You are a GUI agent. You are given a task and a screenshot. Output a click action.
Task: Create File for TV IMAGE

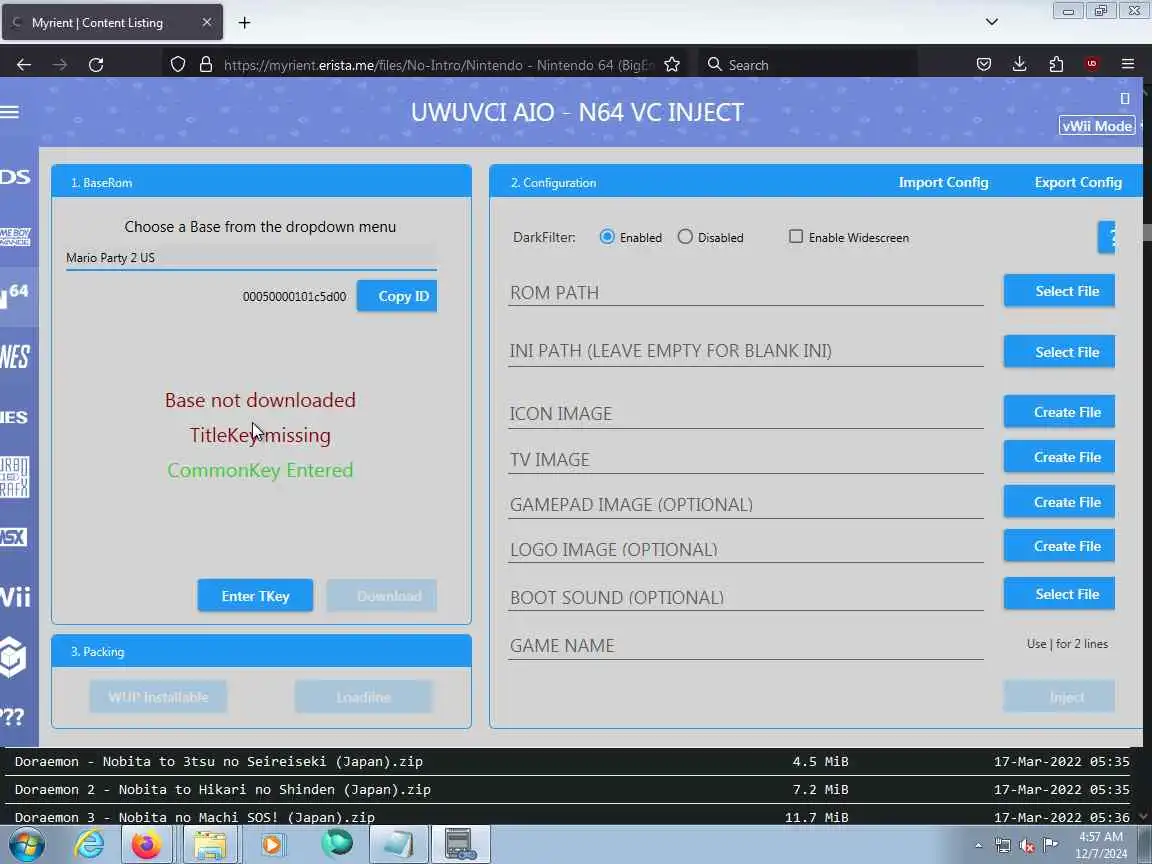click(x=1059, y=457)
